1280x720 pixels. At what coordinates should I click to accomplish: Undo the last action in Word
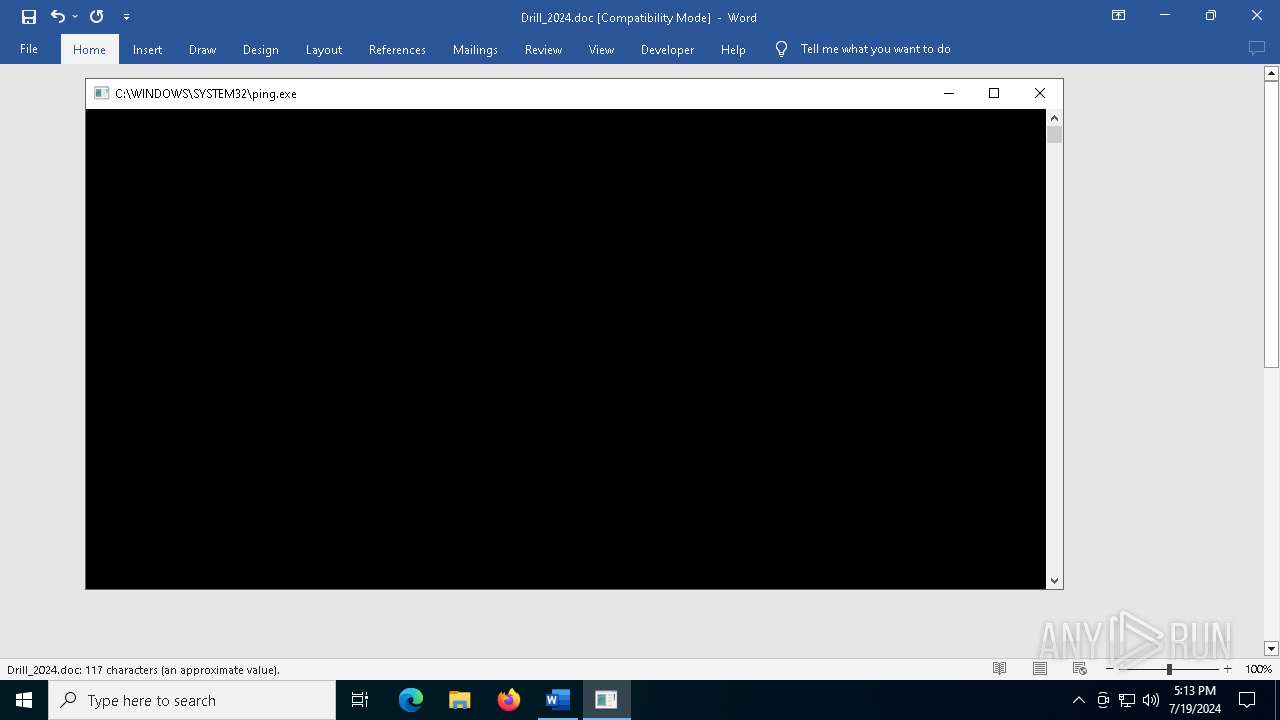[57, 17]
